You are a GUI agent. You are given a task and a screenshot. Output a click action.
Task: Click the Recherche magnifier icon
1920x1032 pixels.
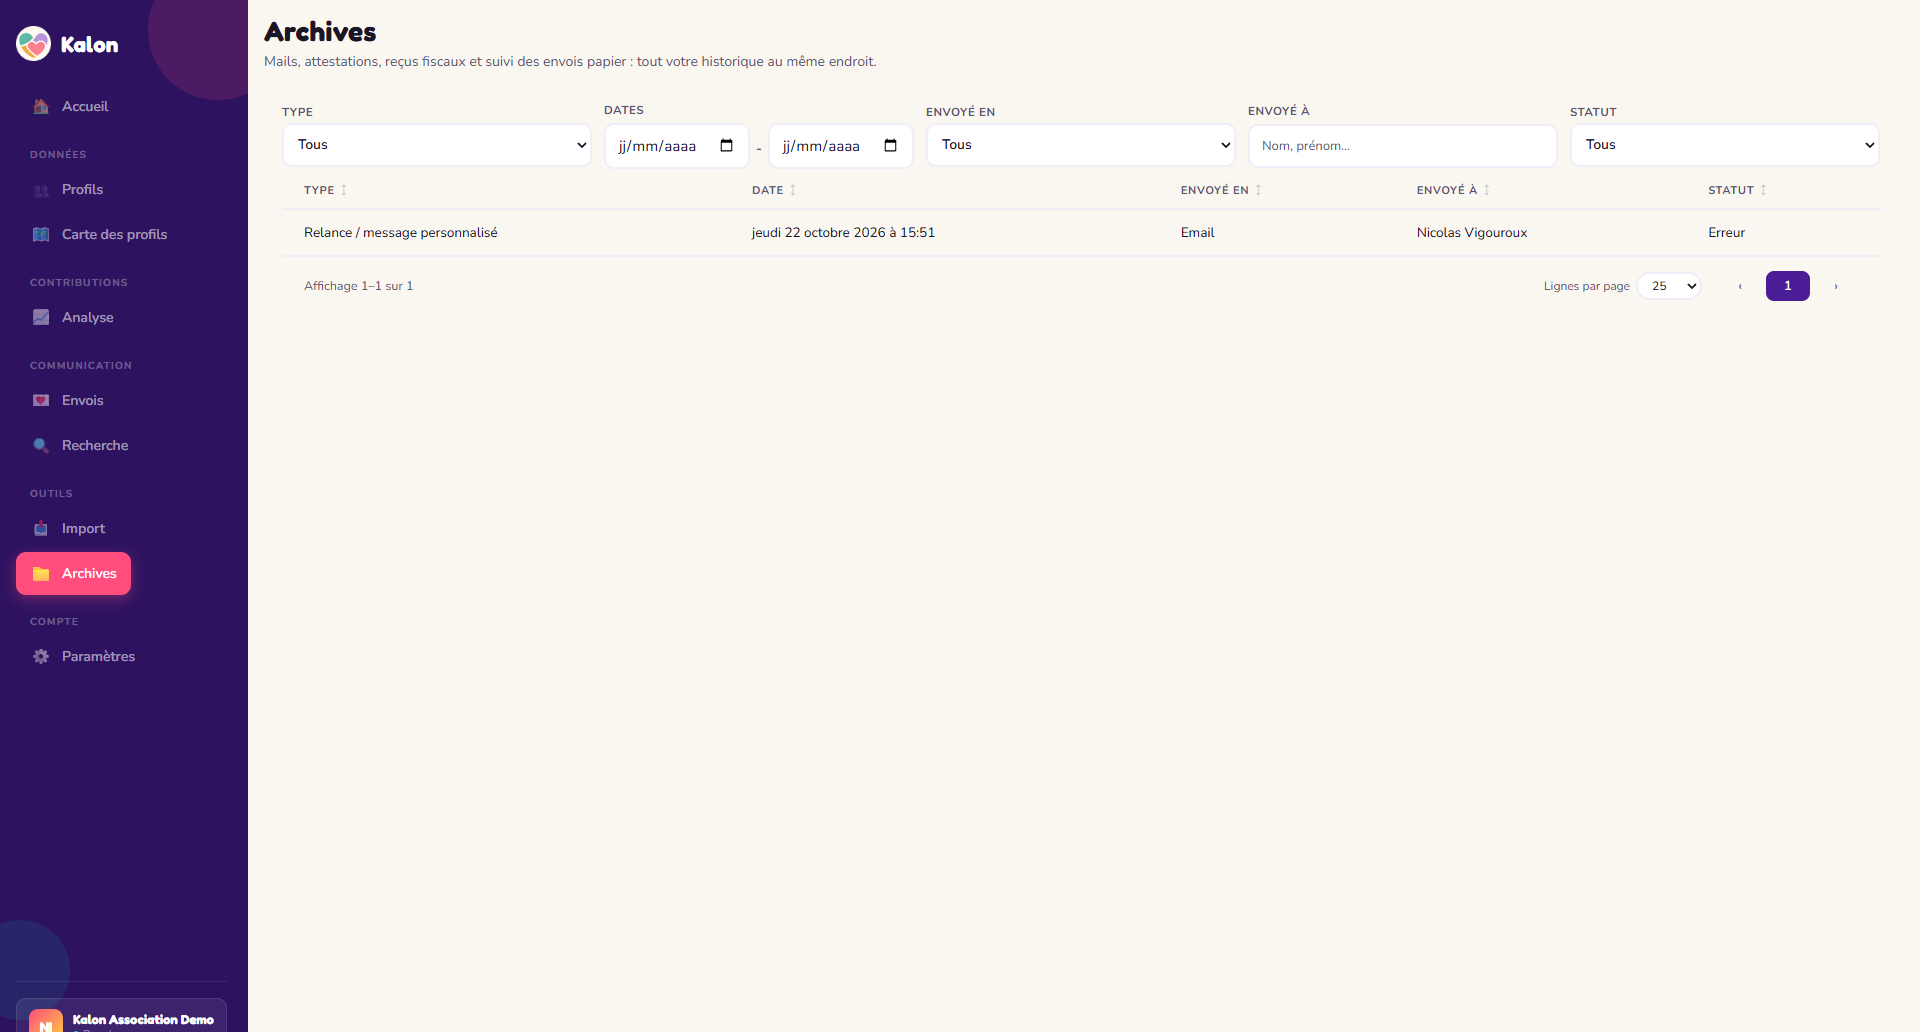coord(41,445)
